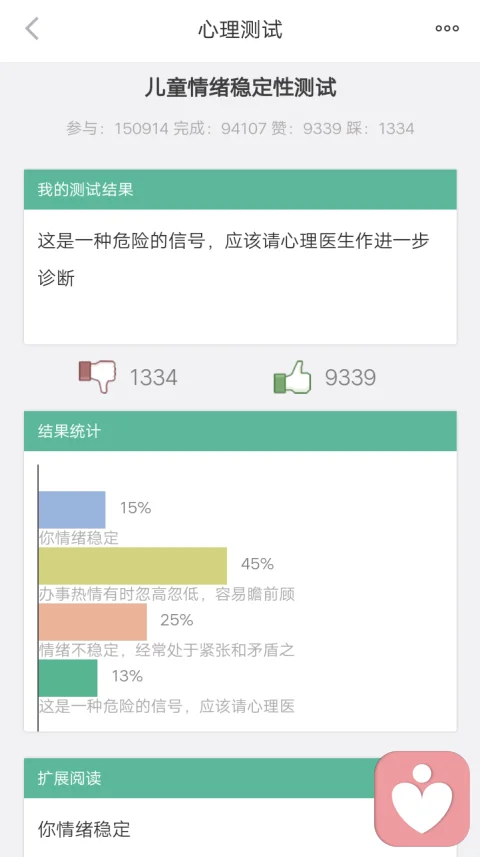This screenshot has height=857, width=480.
Task: Click the 1334 dislike count
Action: coord(154,378)
